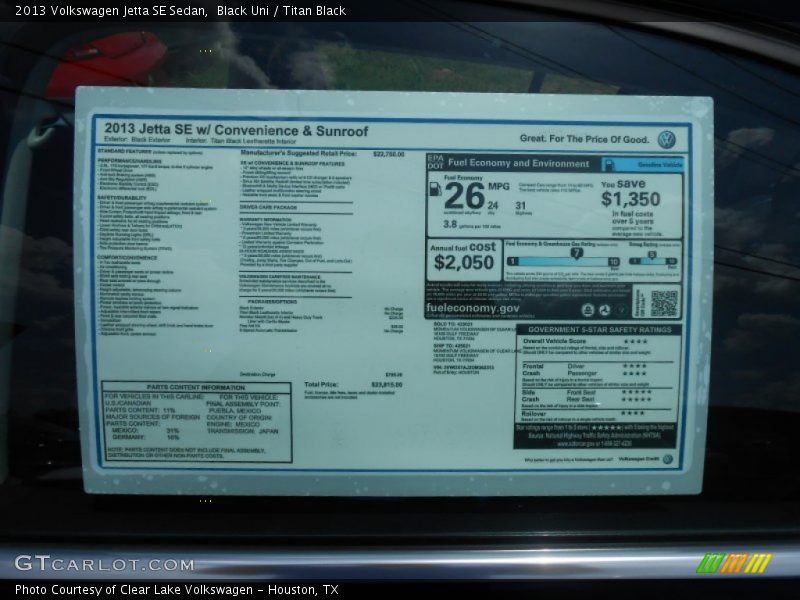
Task: Click the Parts Content Information box
Action: tap(196, 422)
